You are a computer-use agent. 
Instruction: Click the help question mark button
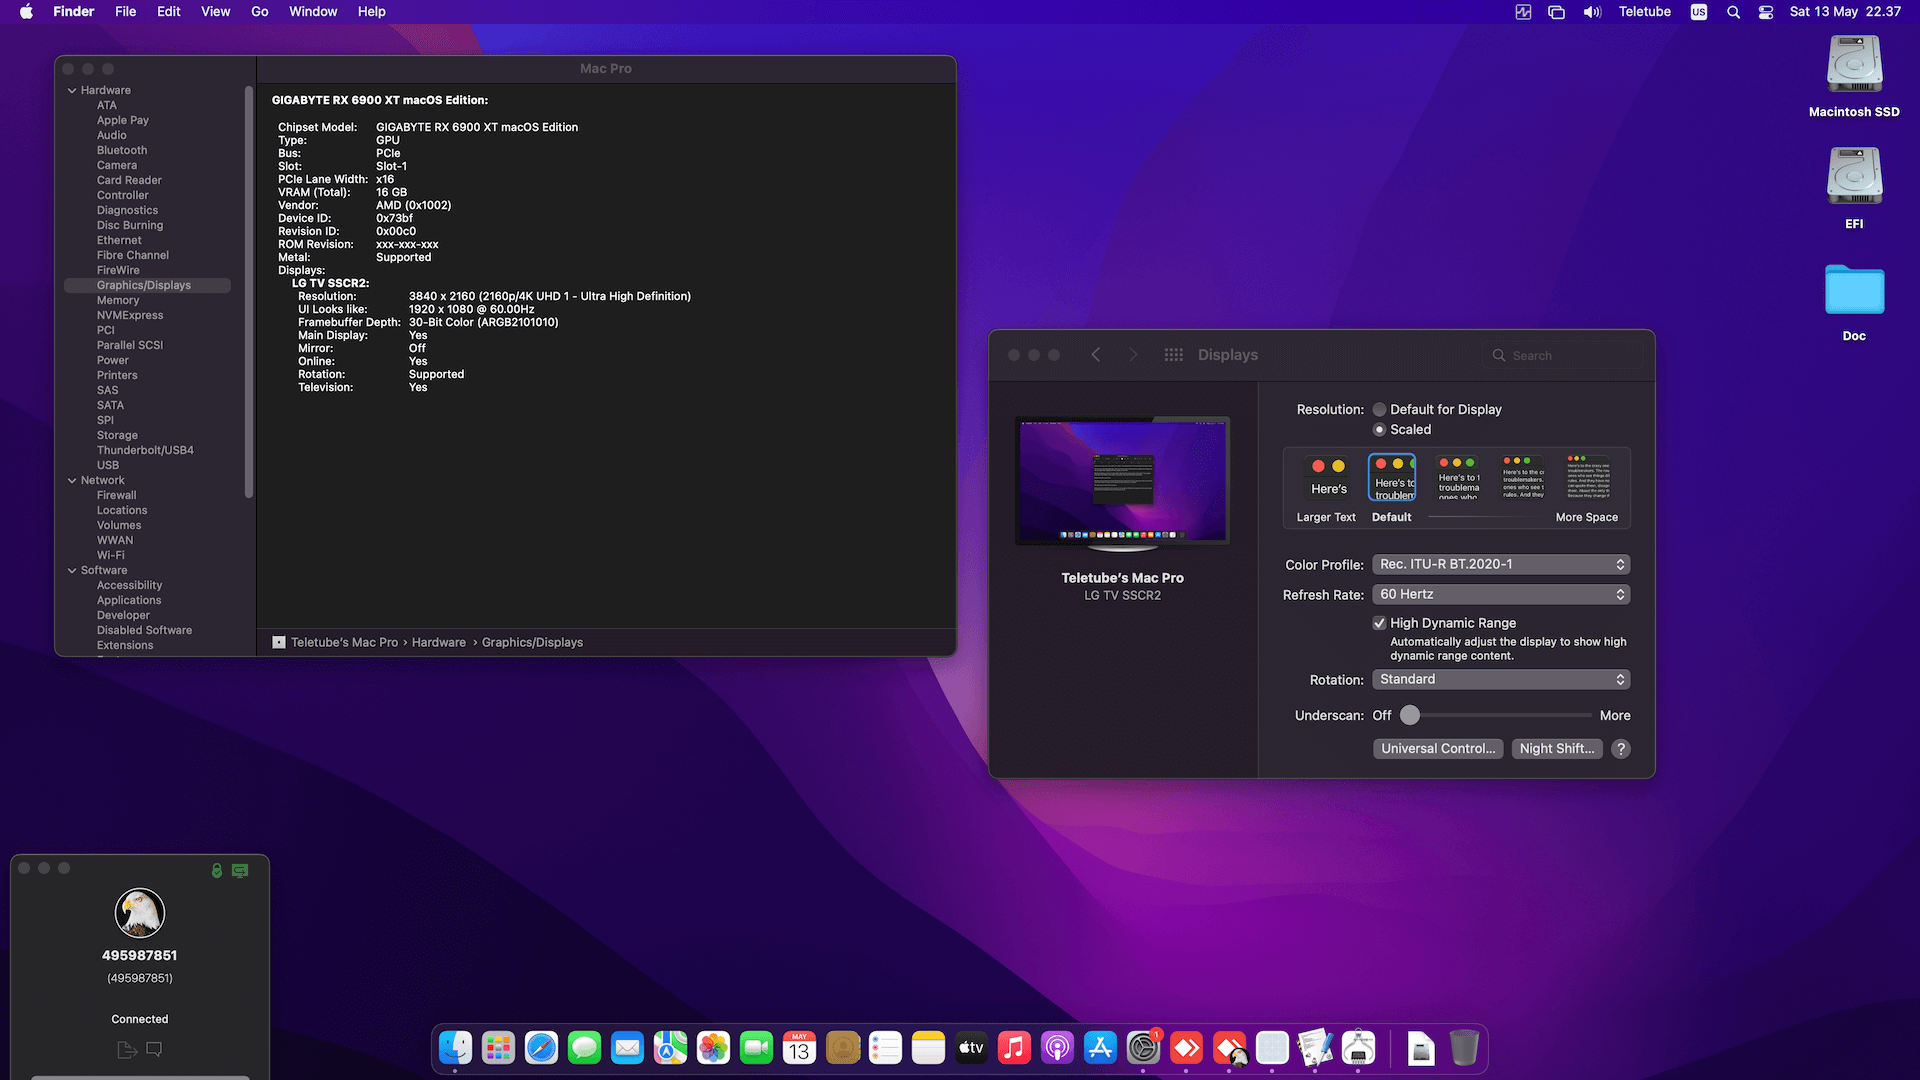click(x=1621, y=749)
